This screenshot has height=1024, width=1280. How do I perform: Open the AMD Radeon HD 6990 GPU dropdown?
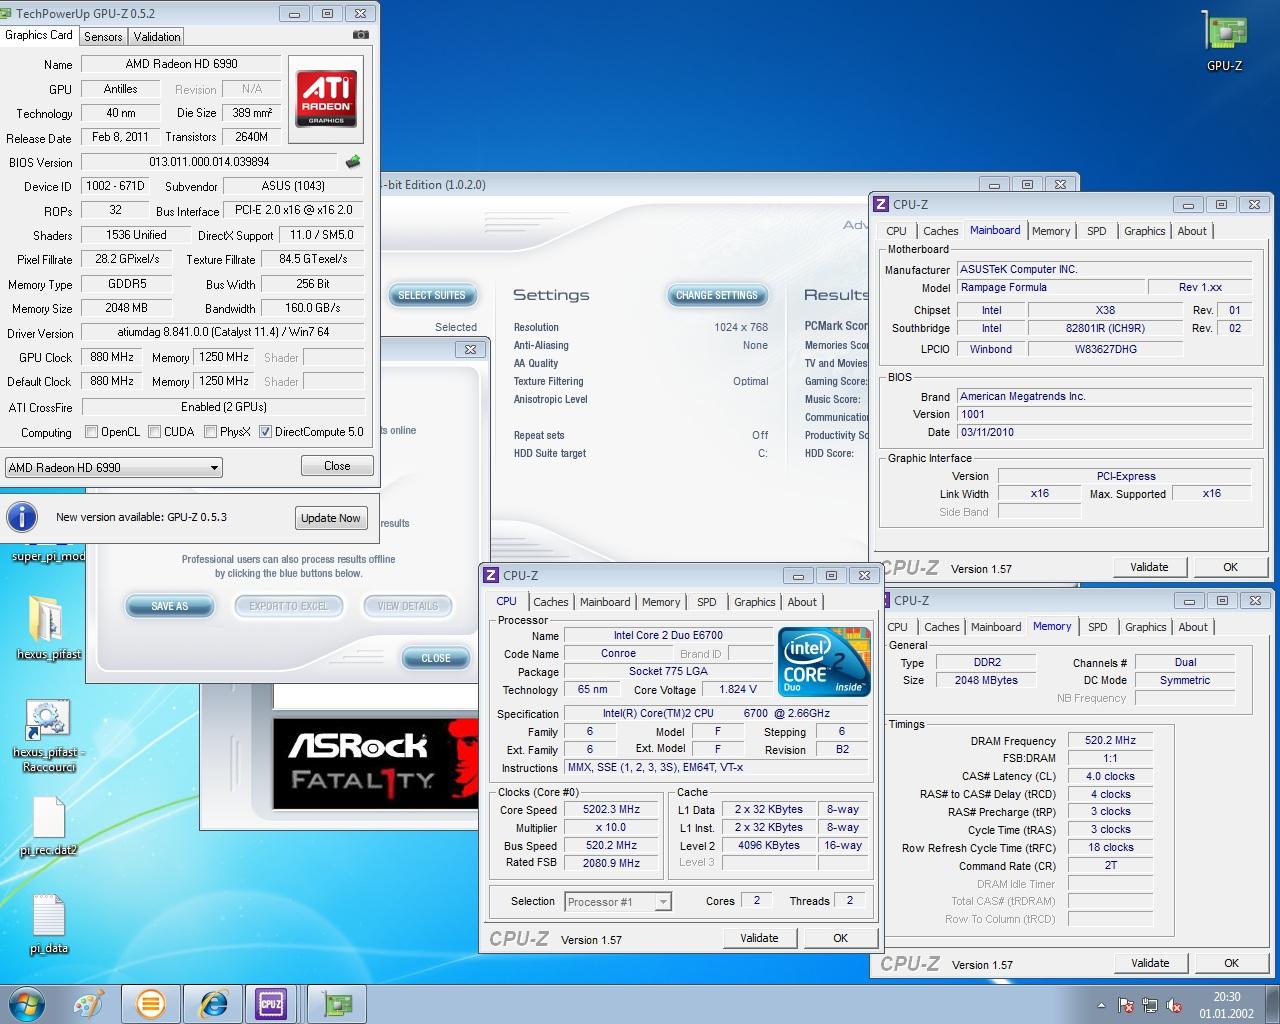pos(113,467)
